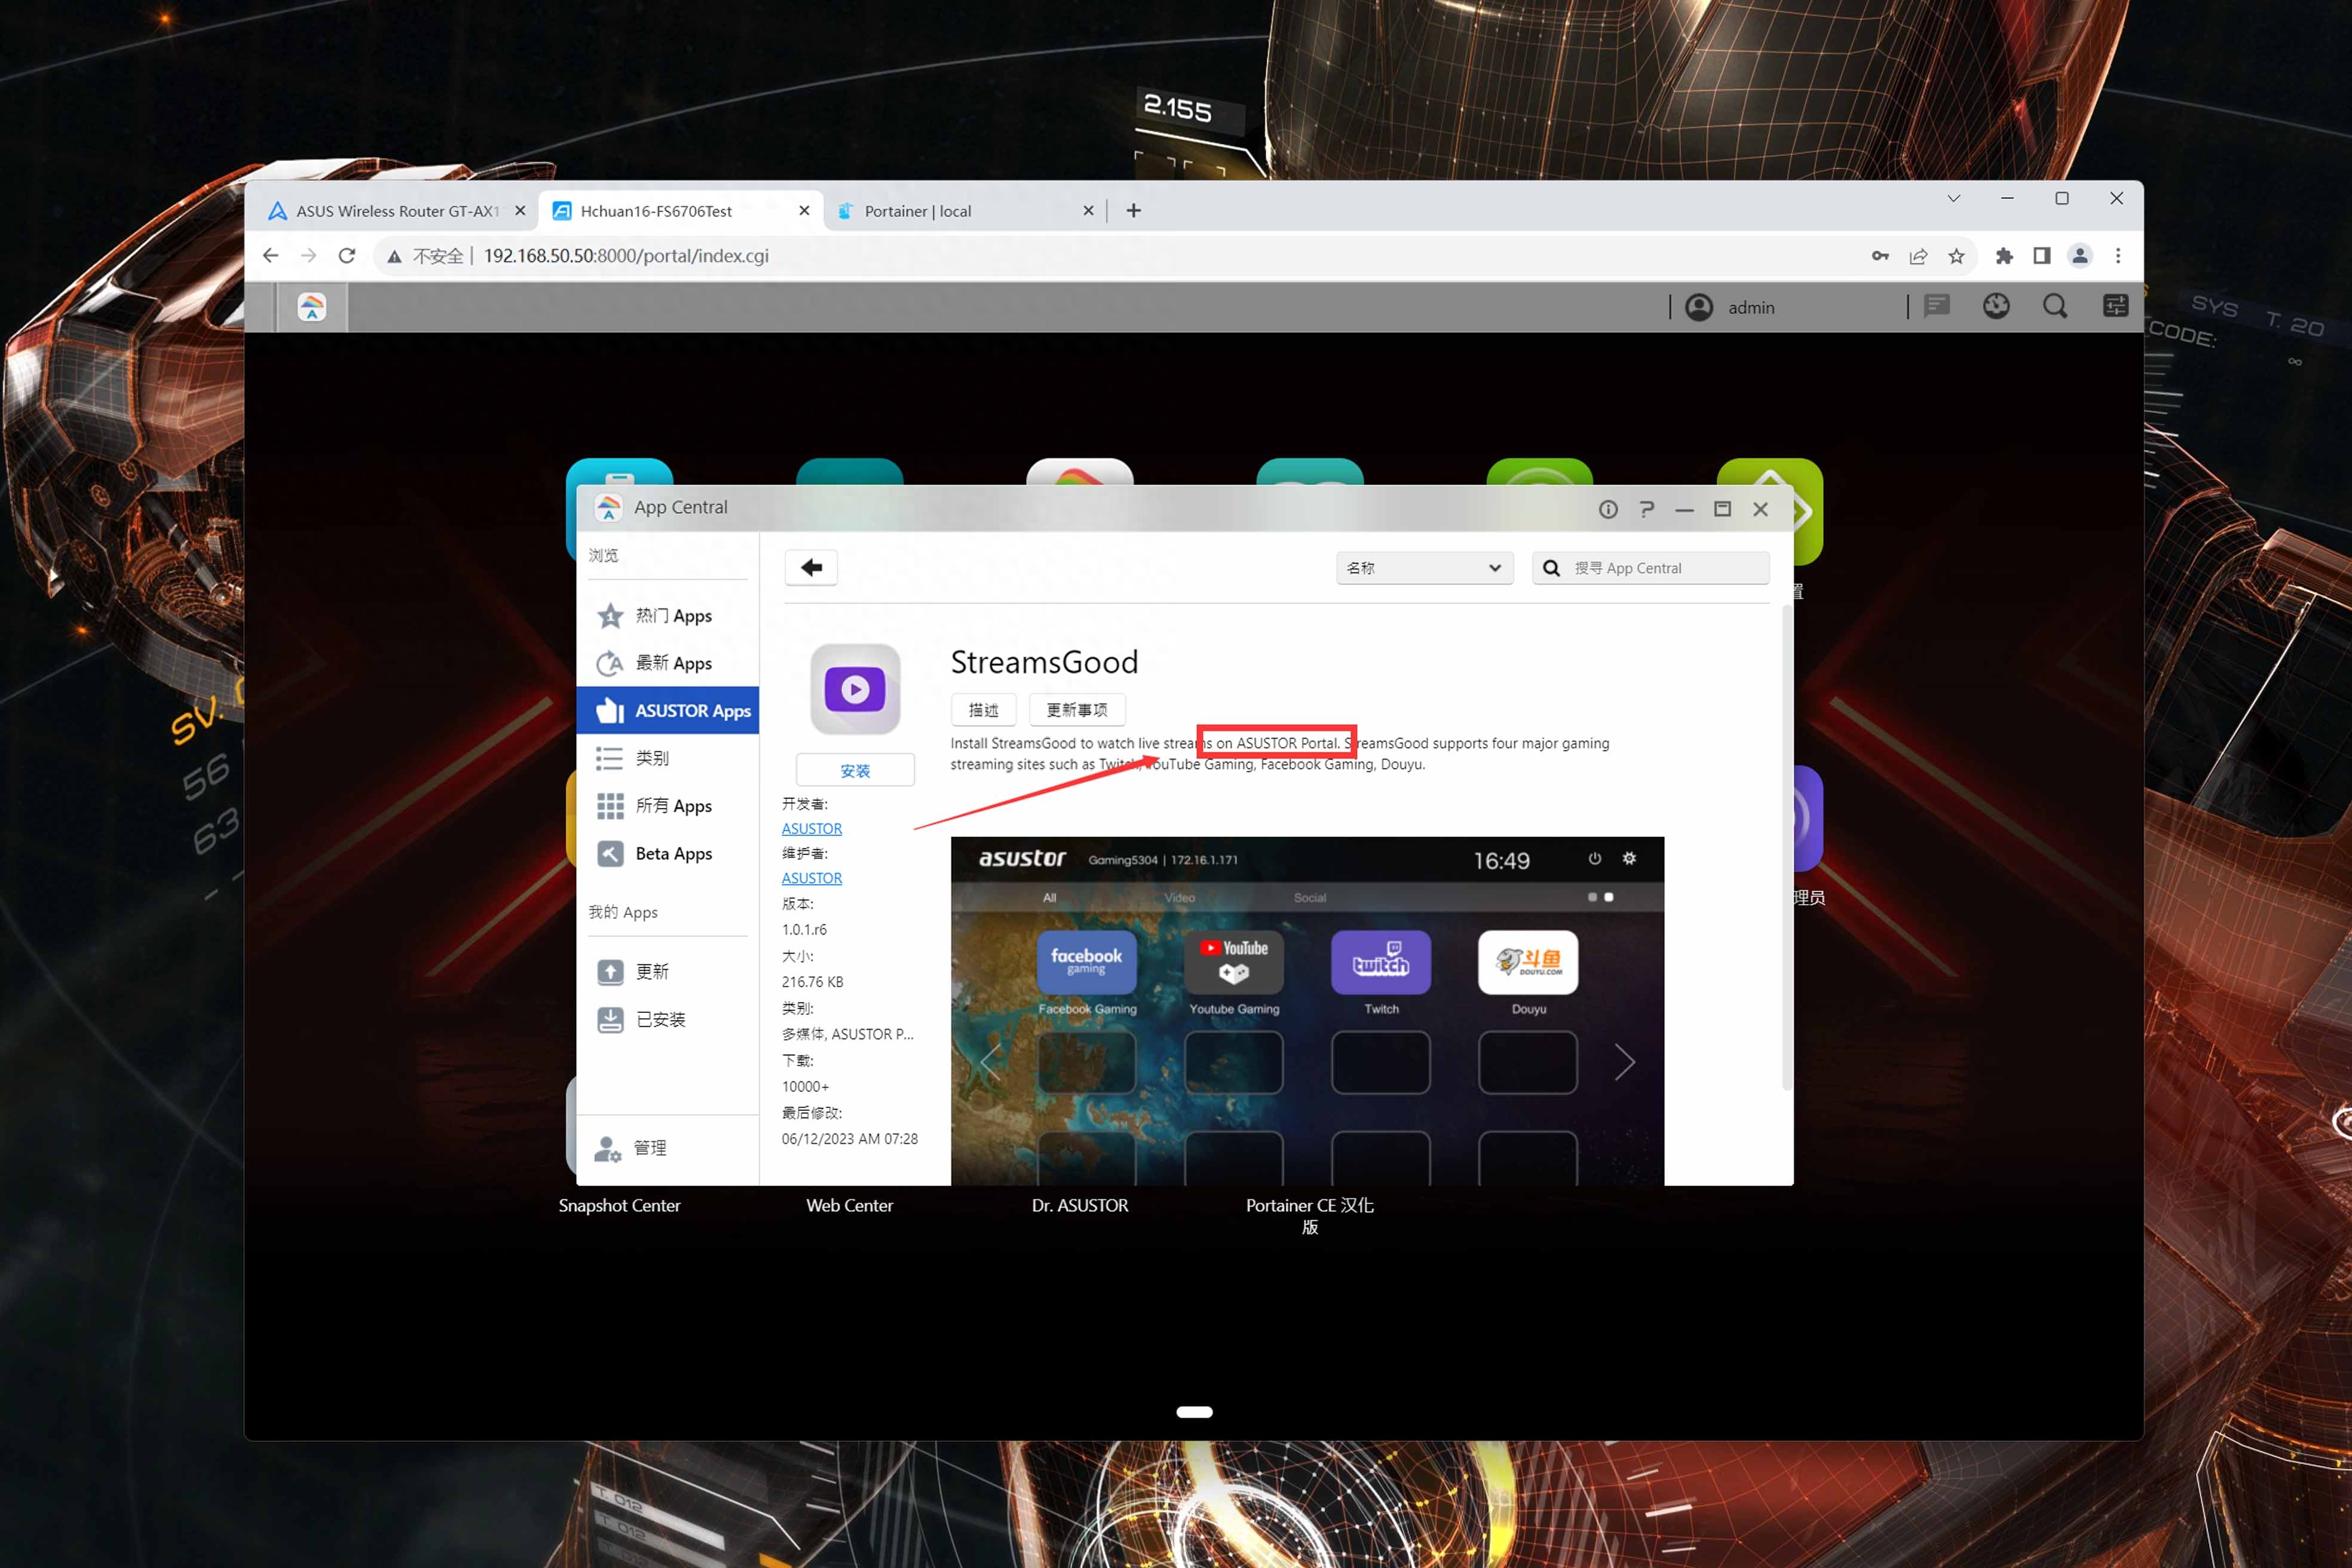Bookmark this page with the star icon
Image resolution: width=2352 pixels, height=1568 pixels.
click(x=1956, y=256)
